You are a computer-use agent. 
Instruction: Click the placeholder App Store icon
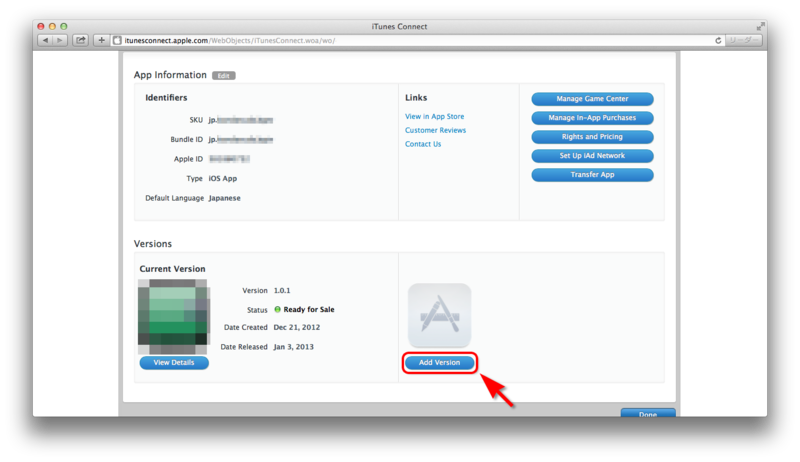coord(439,315)
